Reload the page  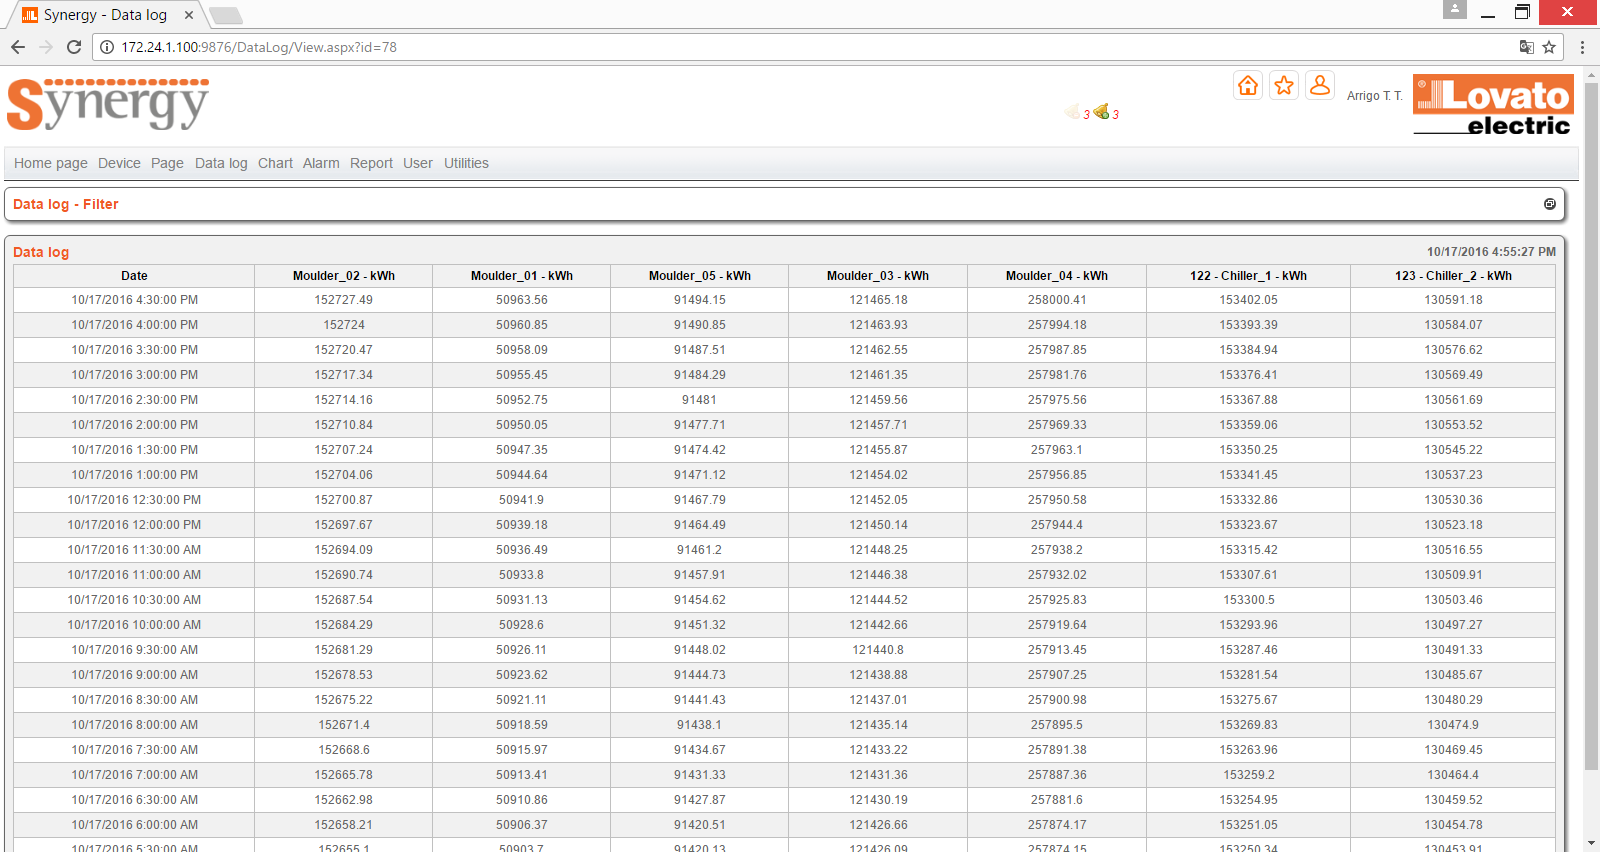(x=74, y=47)
